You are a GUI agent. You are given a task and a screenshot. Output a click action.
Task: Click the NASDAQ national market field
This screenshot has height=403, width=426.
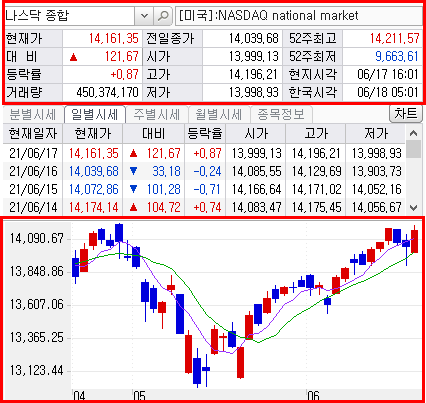pyautogui.click(x=299, y=16)
